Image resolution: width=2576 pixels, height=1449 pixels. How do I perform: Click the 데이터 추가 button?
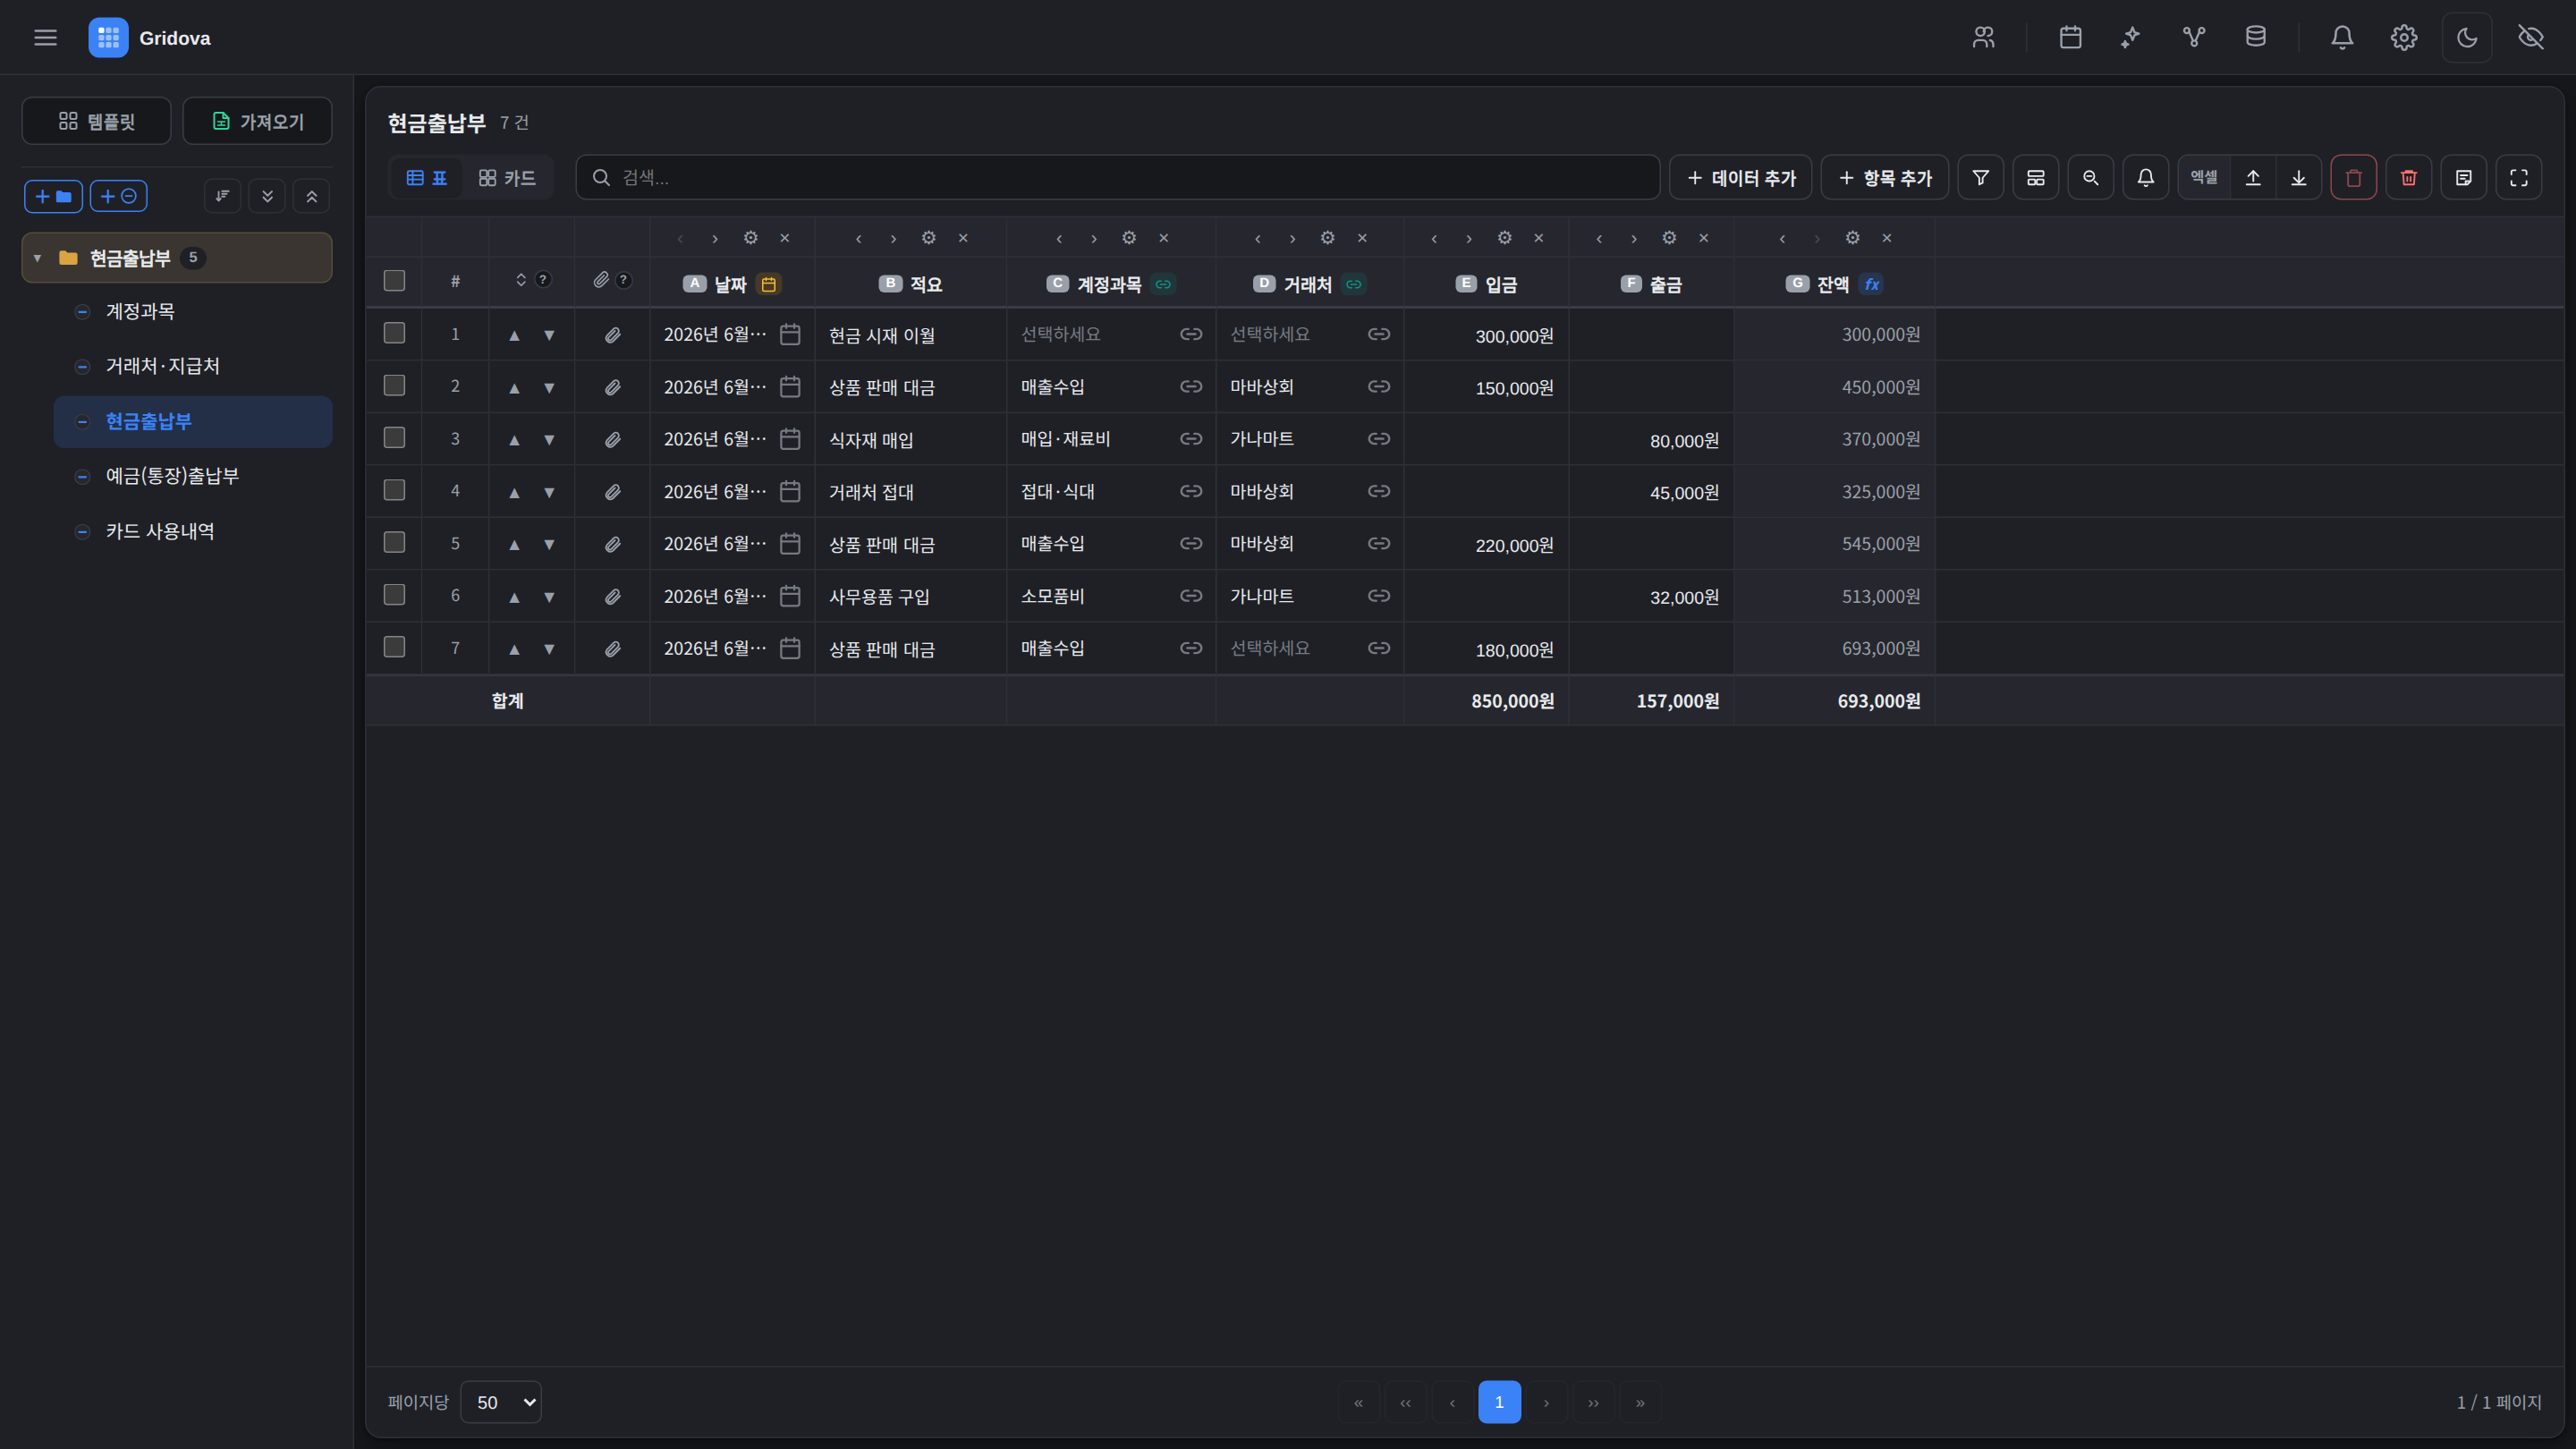coord(1740,178)
